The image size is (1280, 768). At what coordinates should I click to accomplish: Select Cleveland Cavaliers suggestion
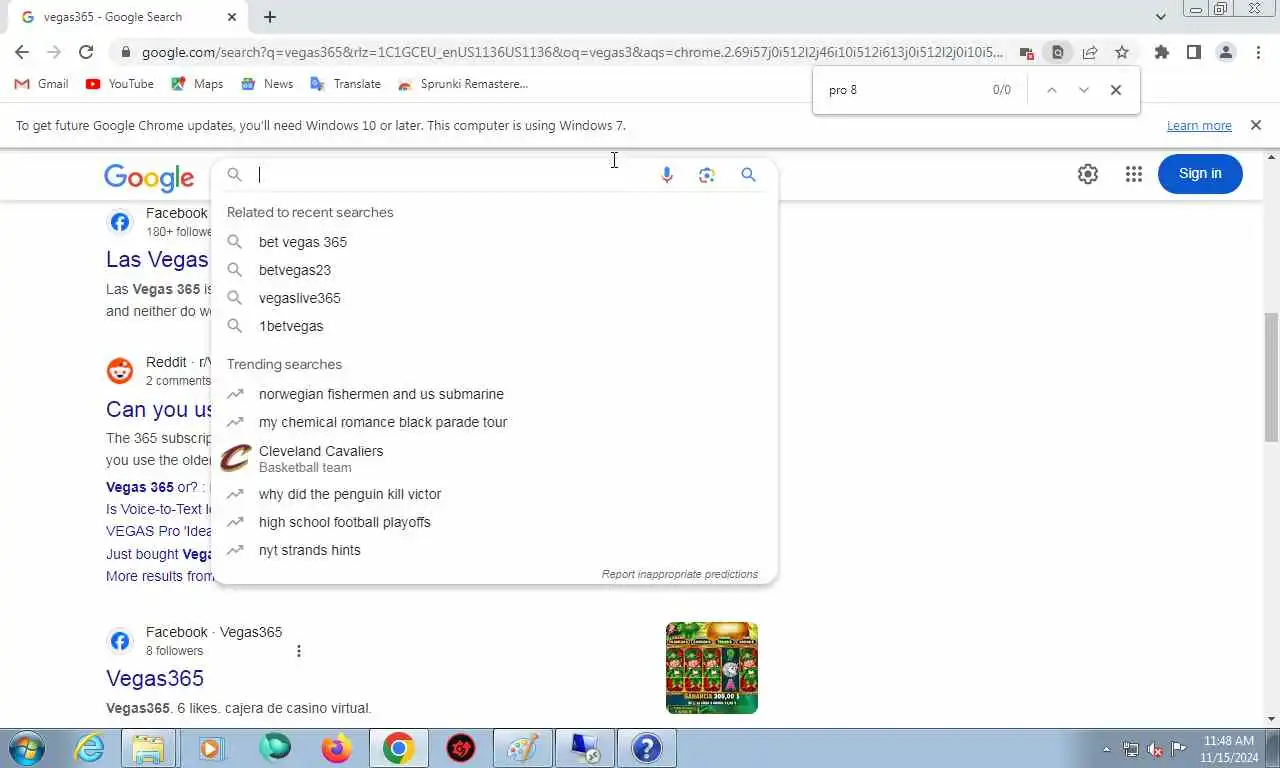[494, 458]
